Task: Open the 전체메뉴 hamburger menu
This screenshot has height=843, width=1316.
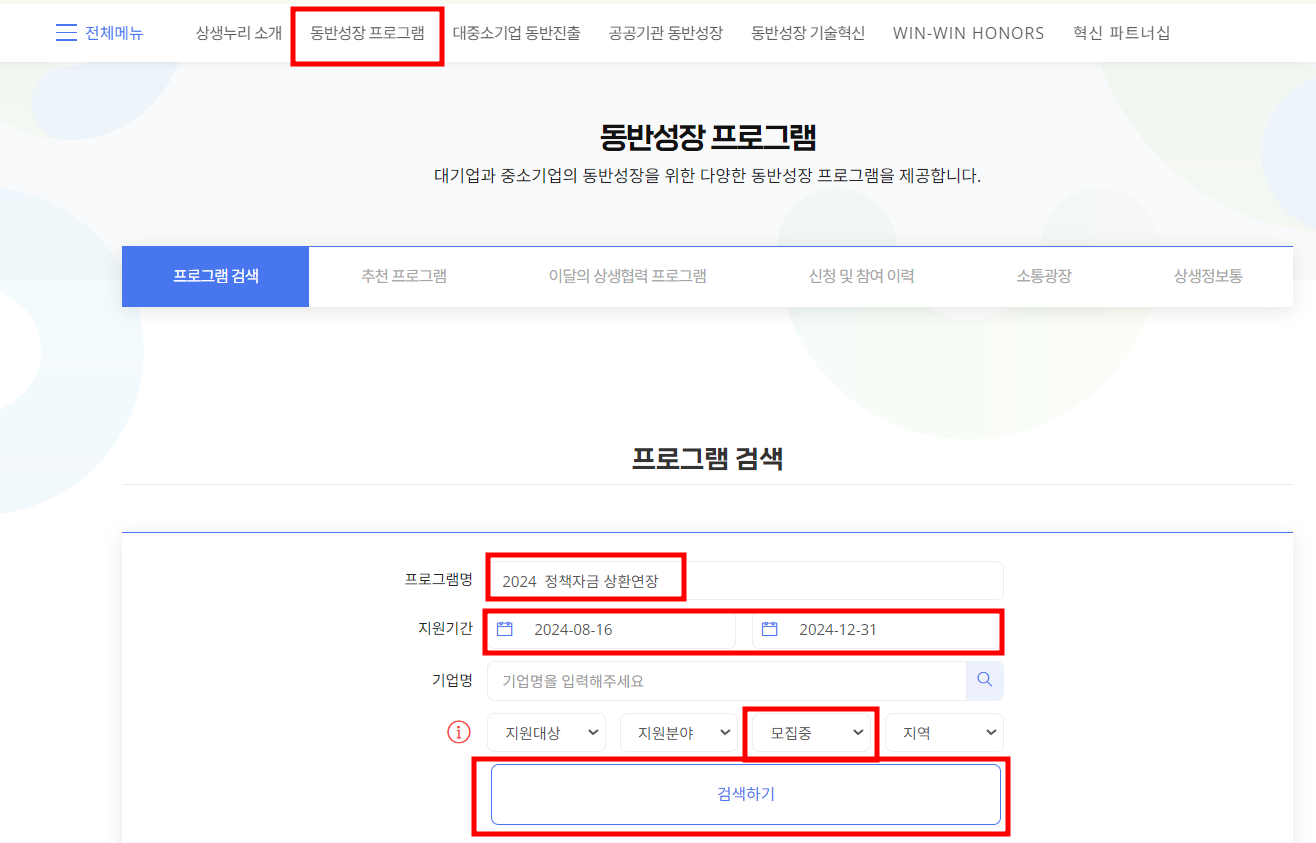Action: click(98, 32)
